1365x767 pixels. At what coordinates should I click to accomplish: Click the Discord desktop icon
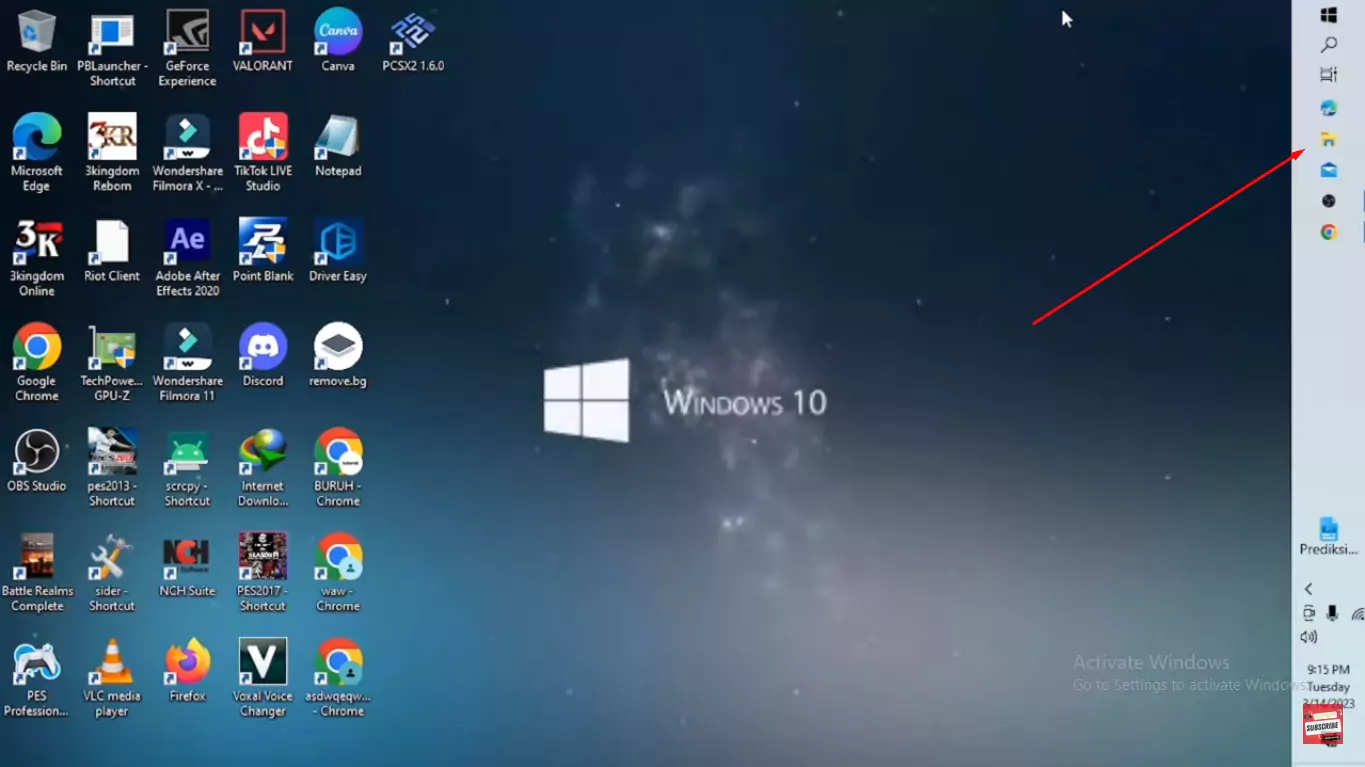click(263, 357)
